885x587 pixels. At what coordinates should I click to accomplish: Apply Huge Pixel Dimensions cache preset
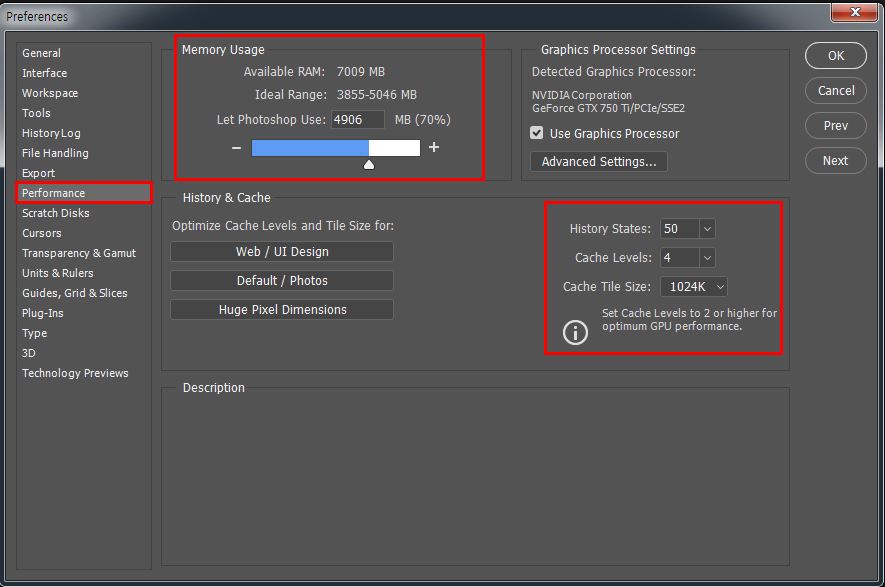click(x=282, y=309)
